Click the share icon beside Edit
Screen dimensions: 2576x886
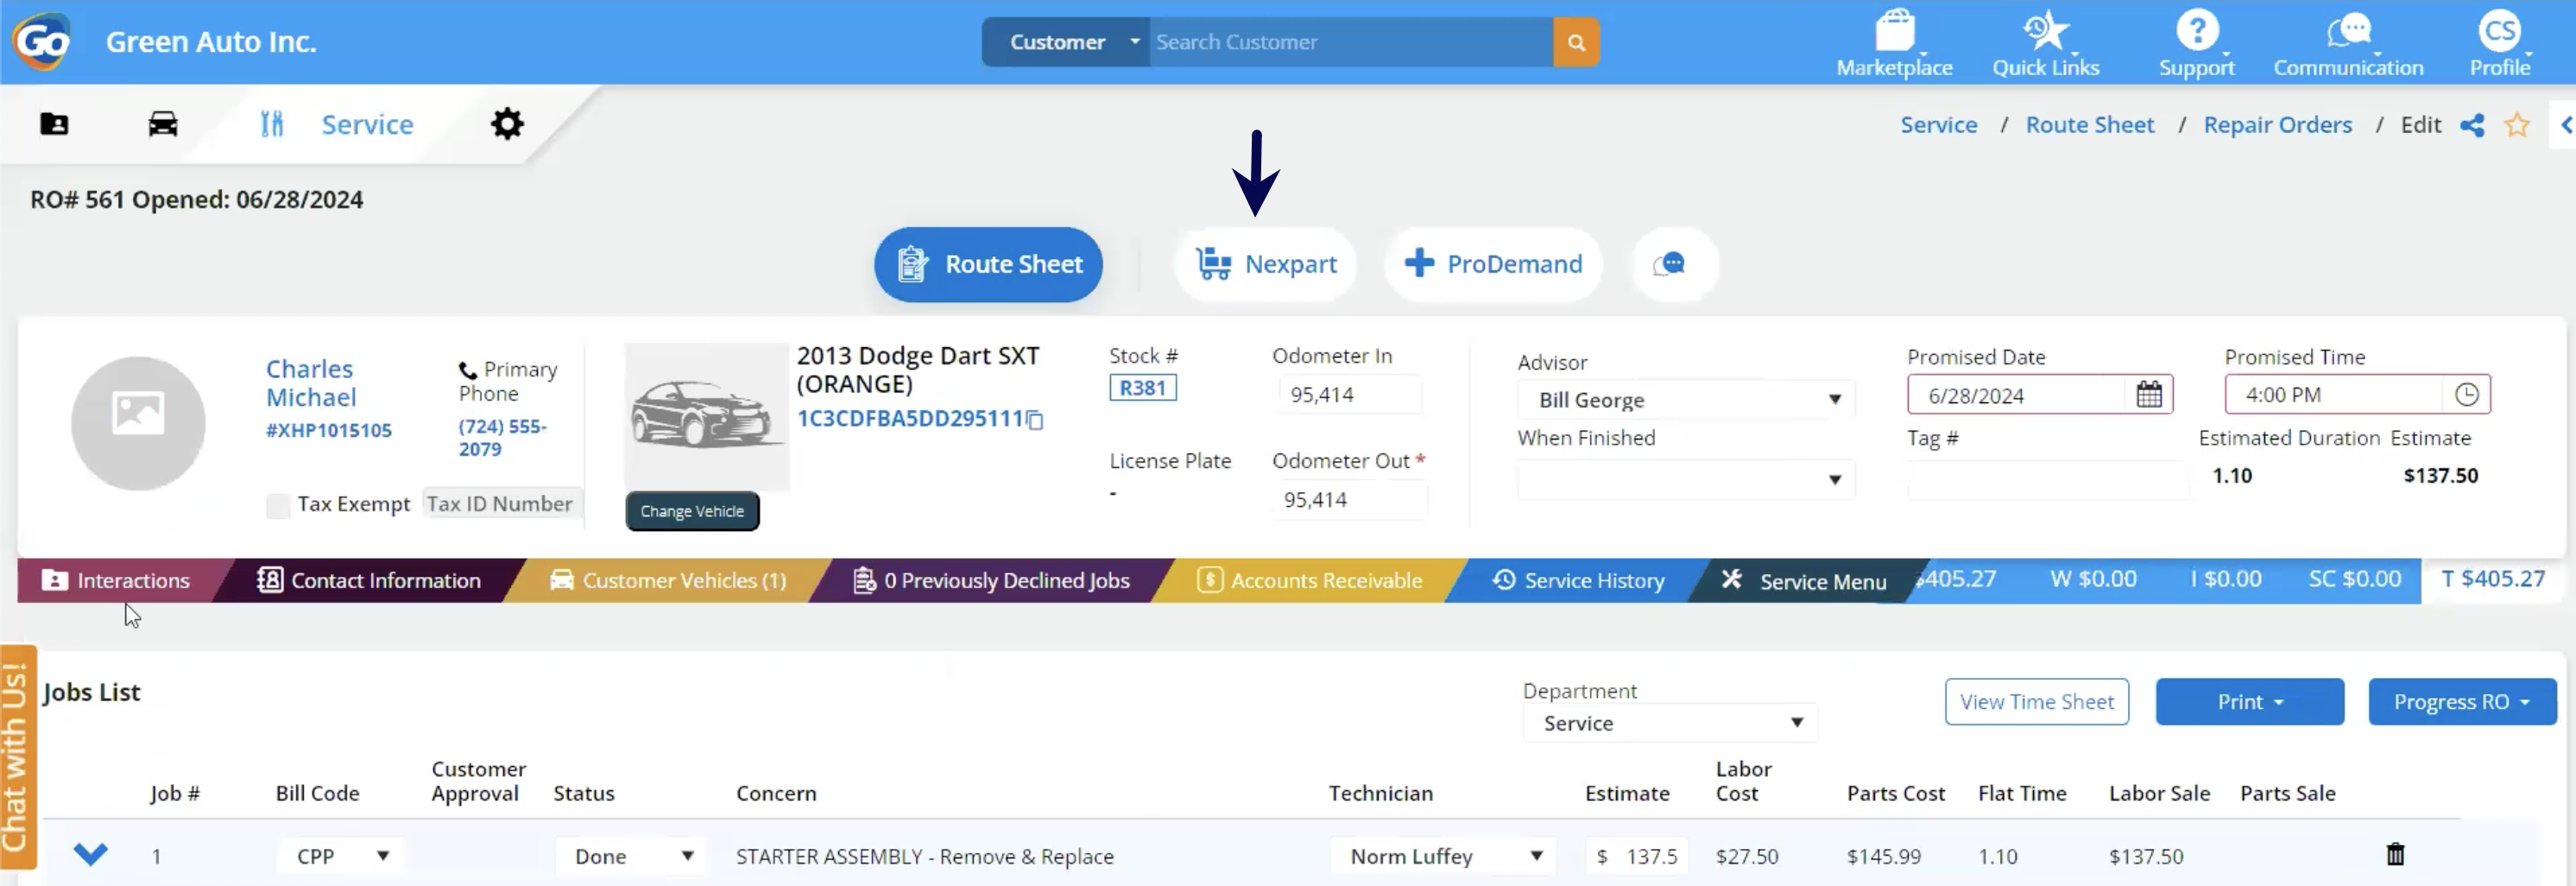coord(2471,125)
